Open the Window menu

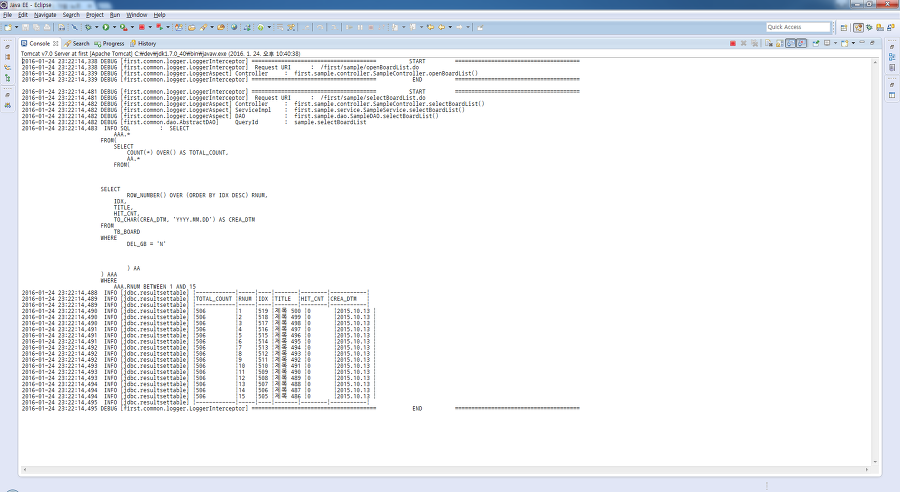pyautogui.click(x=137, y=15)
